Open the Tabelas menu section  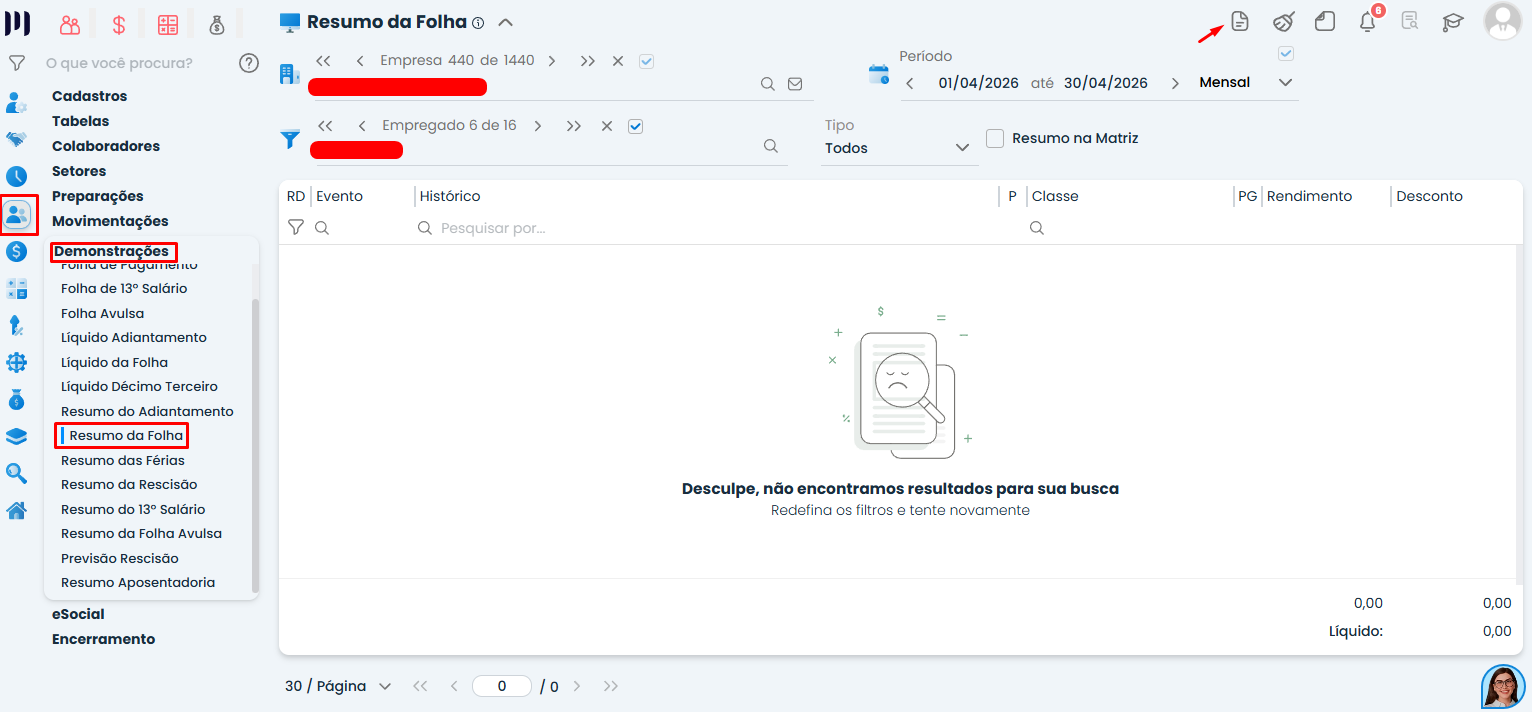[80, 121]
